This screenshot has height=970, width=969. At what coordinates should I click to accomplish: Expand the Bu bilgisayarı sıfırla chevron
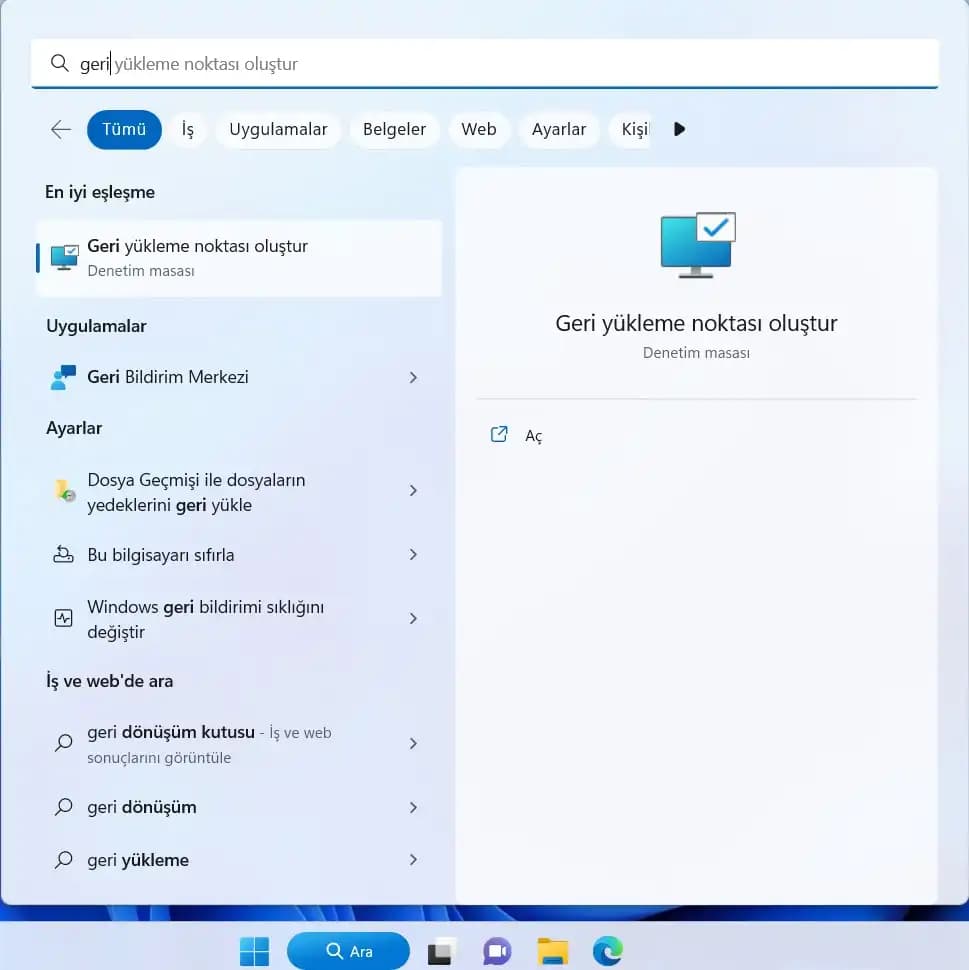point(413,555)
